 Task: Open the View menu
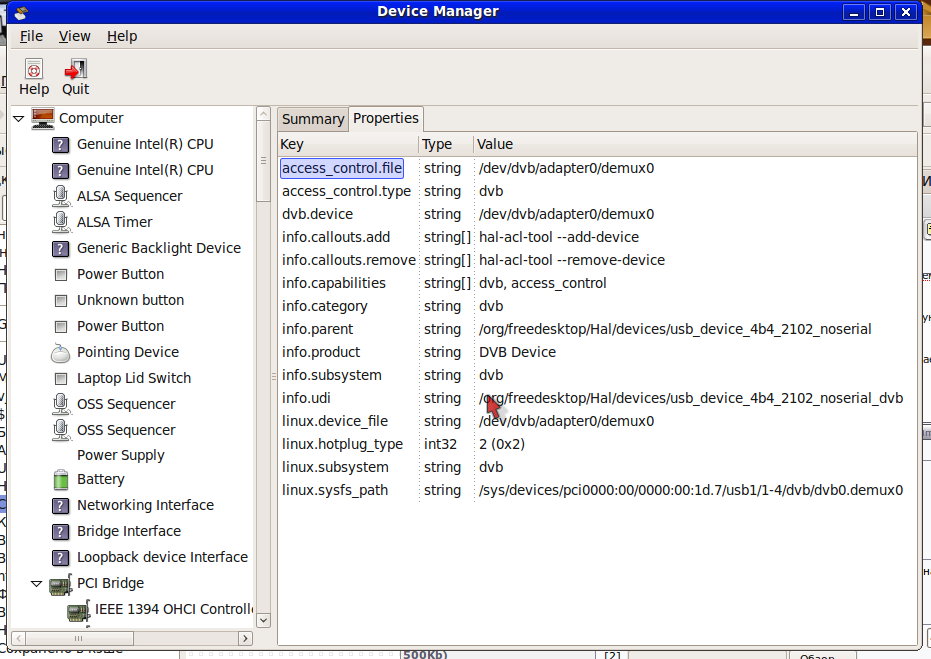point(74,36)
